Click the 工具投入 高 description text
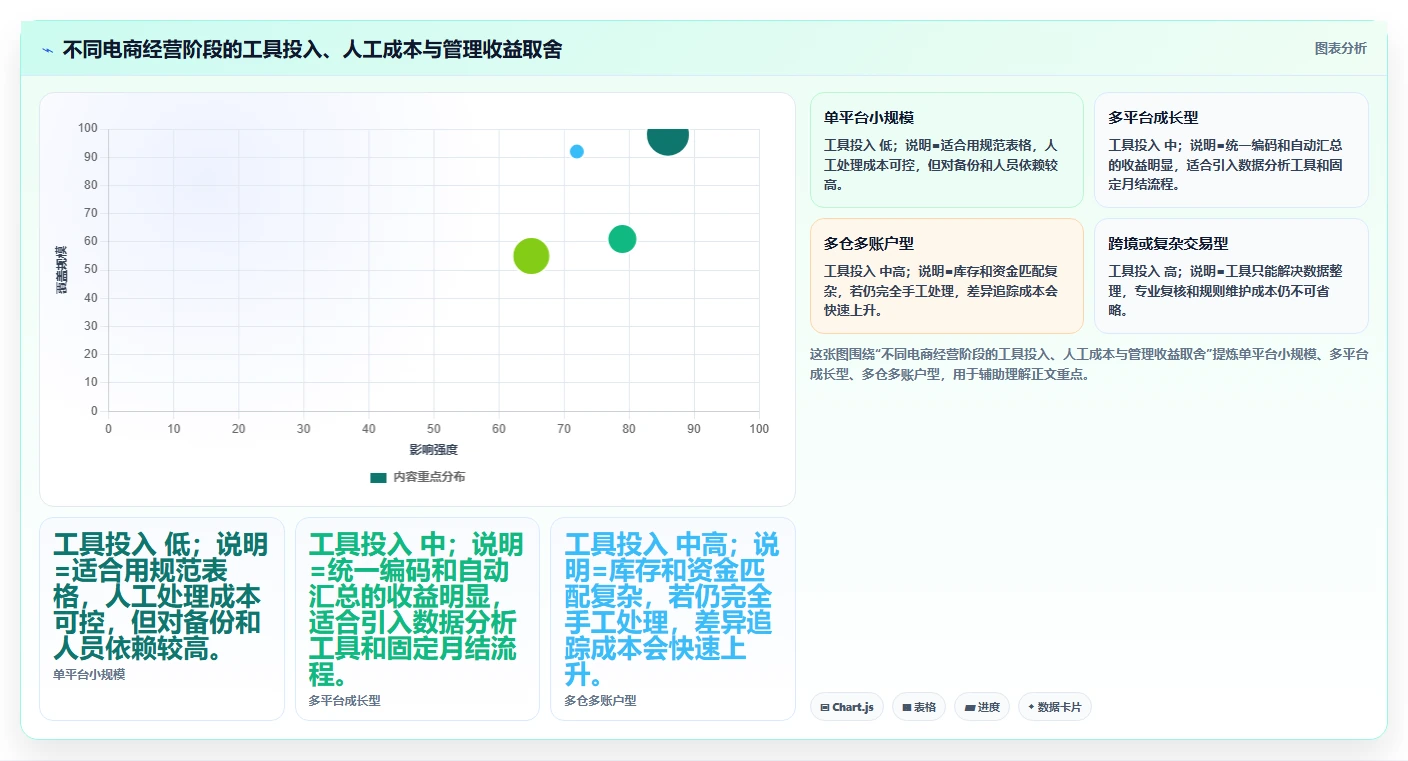This screenshot has width=1408, height=761. click(1225, 290)
